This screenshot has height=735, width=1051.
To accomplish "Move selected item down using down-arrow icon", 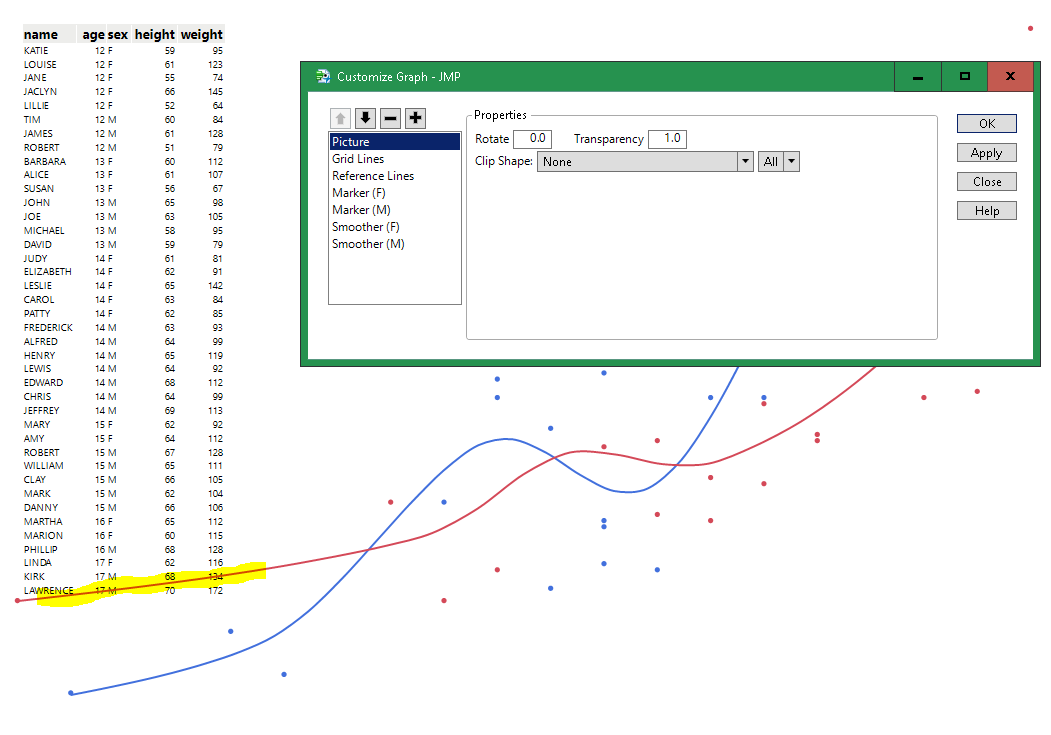I will pos(365,118).
